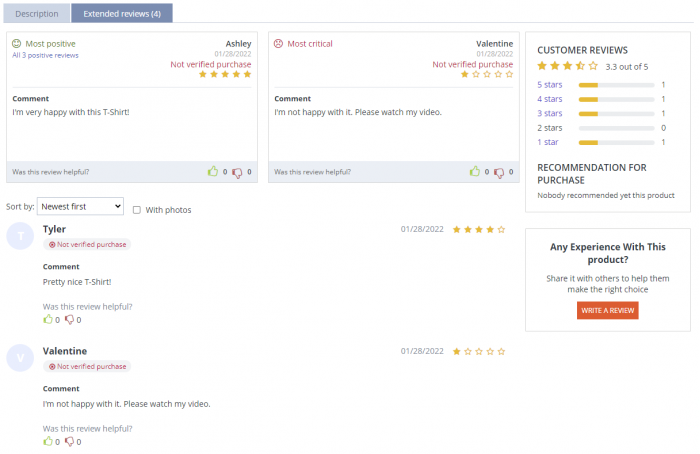
Task: Click the 4 stars rating bar
Action: [x=617, y=99]
